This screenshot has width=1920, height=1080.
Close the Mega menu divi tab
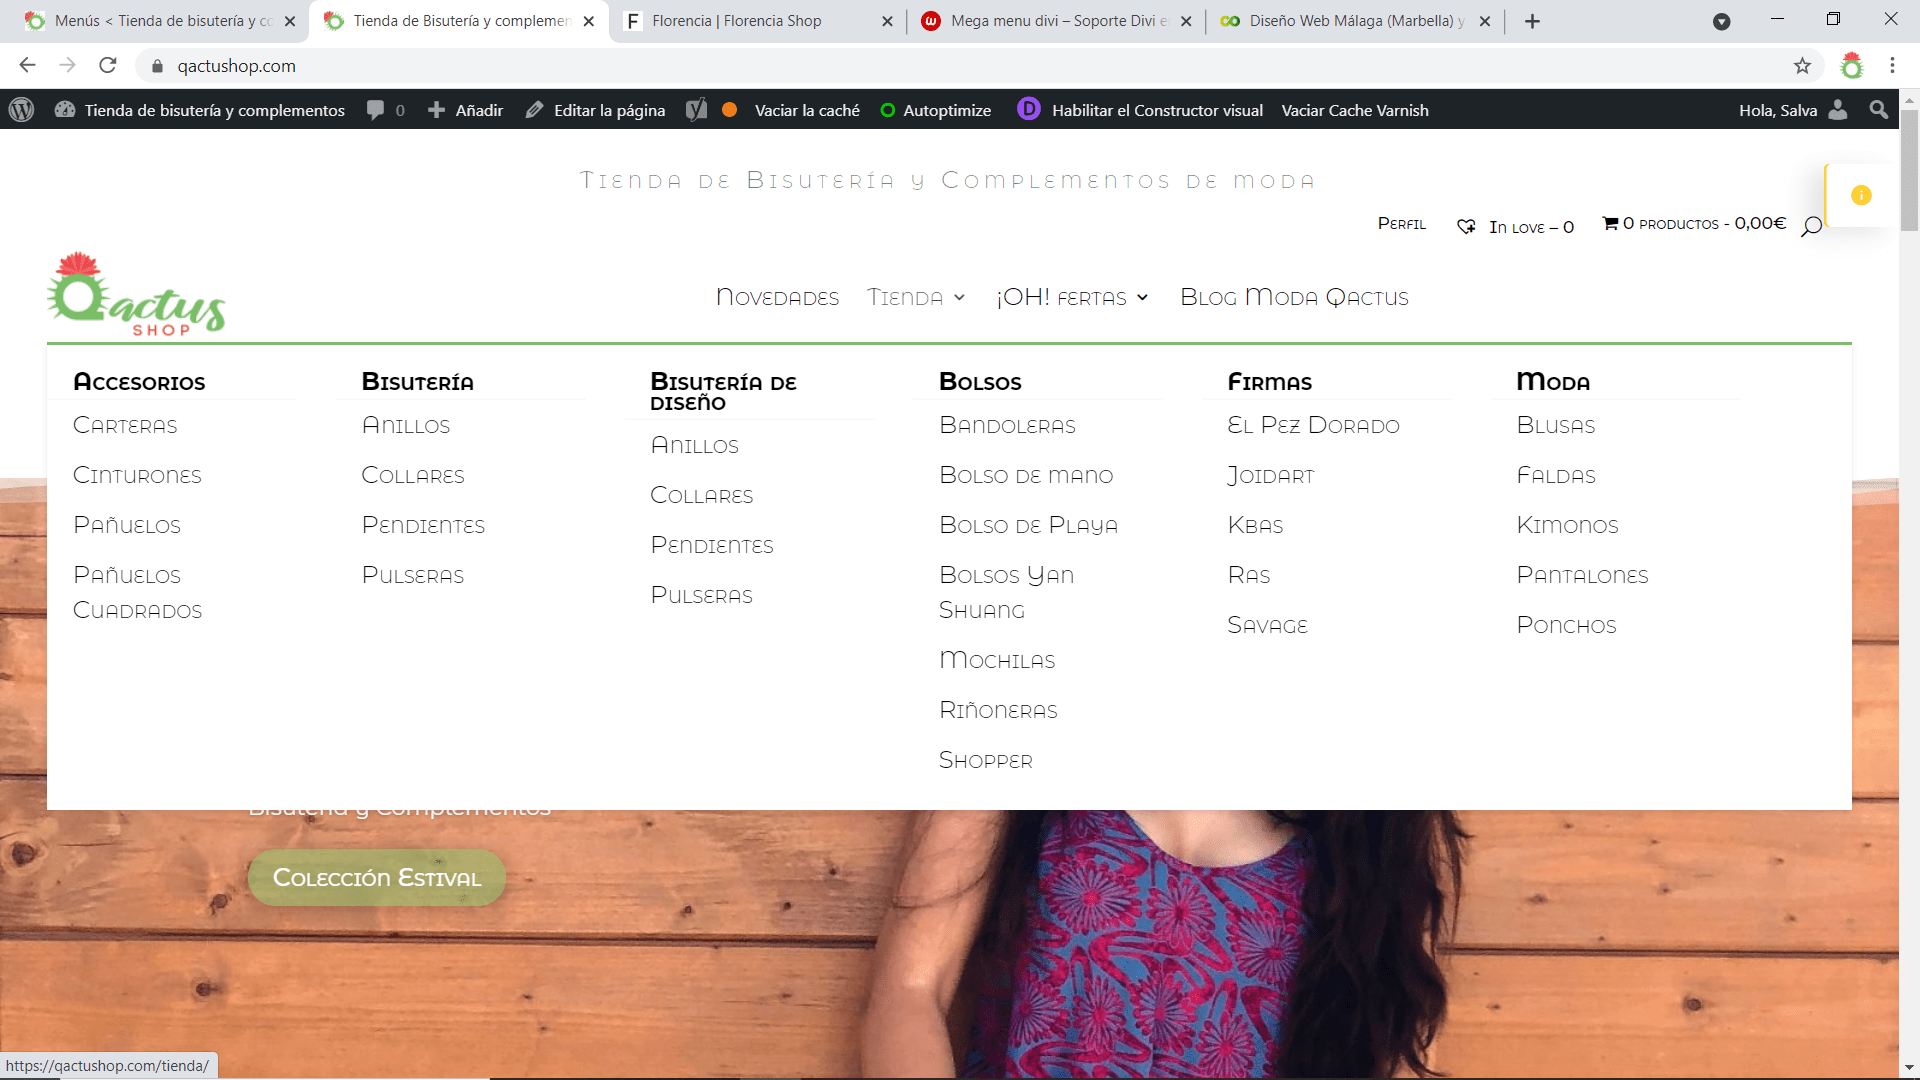1186,21
